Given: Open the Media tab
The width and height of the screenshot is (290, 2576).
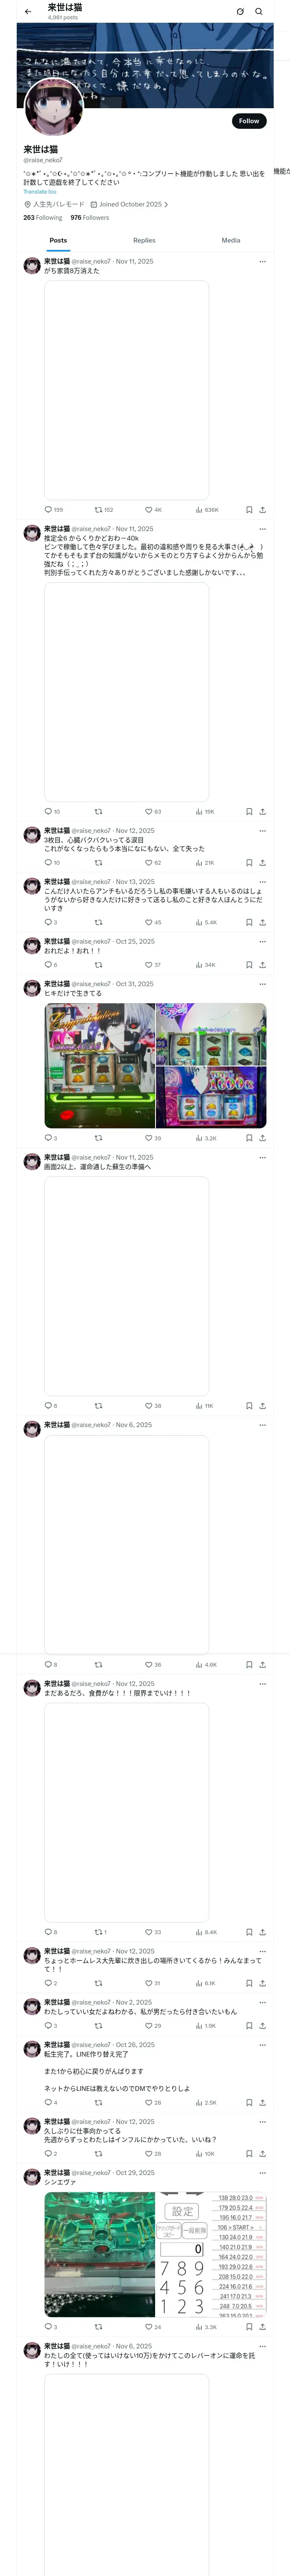Looking at the screenshot, I should tap(231, 241).
